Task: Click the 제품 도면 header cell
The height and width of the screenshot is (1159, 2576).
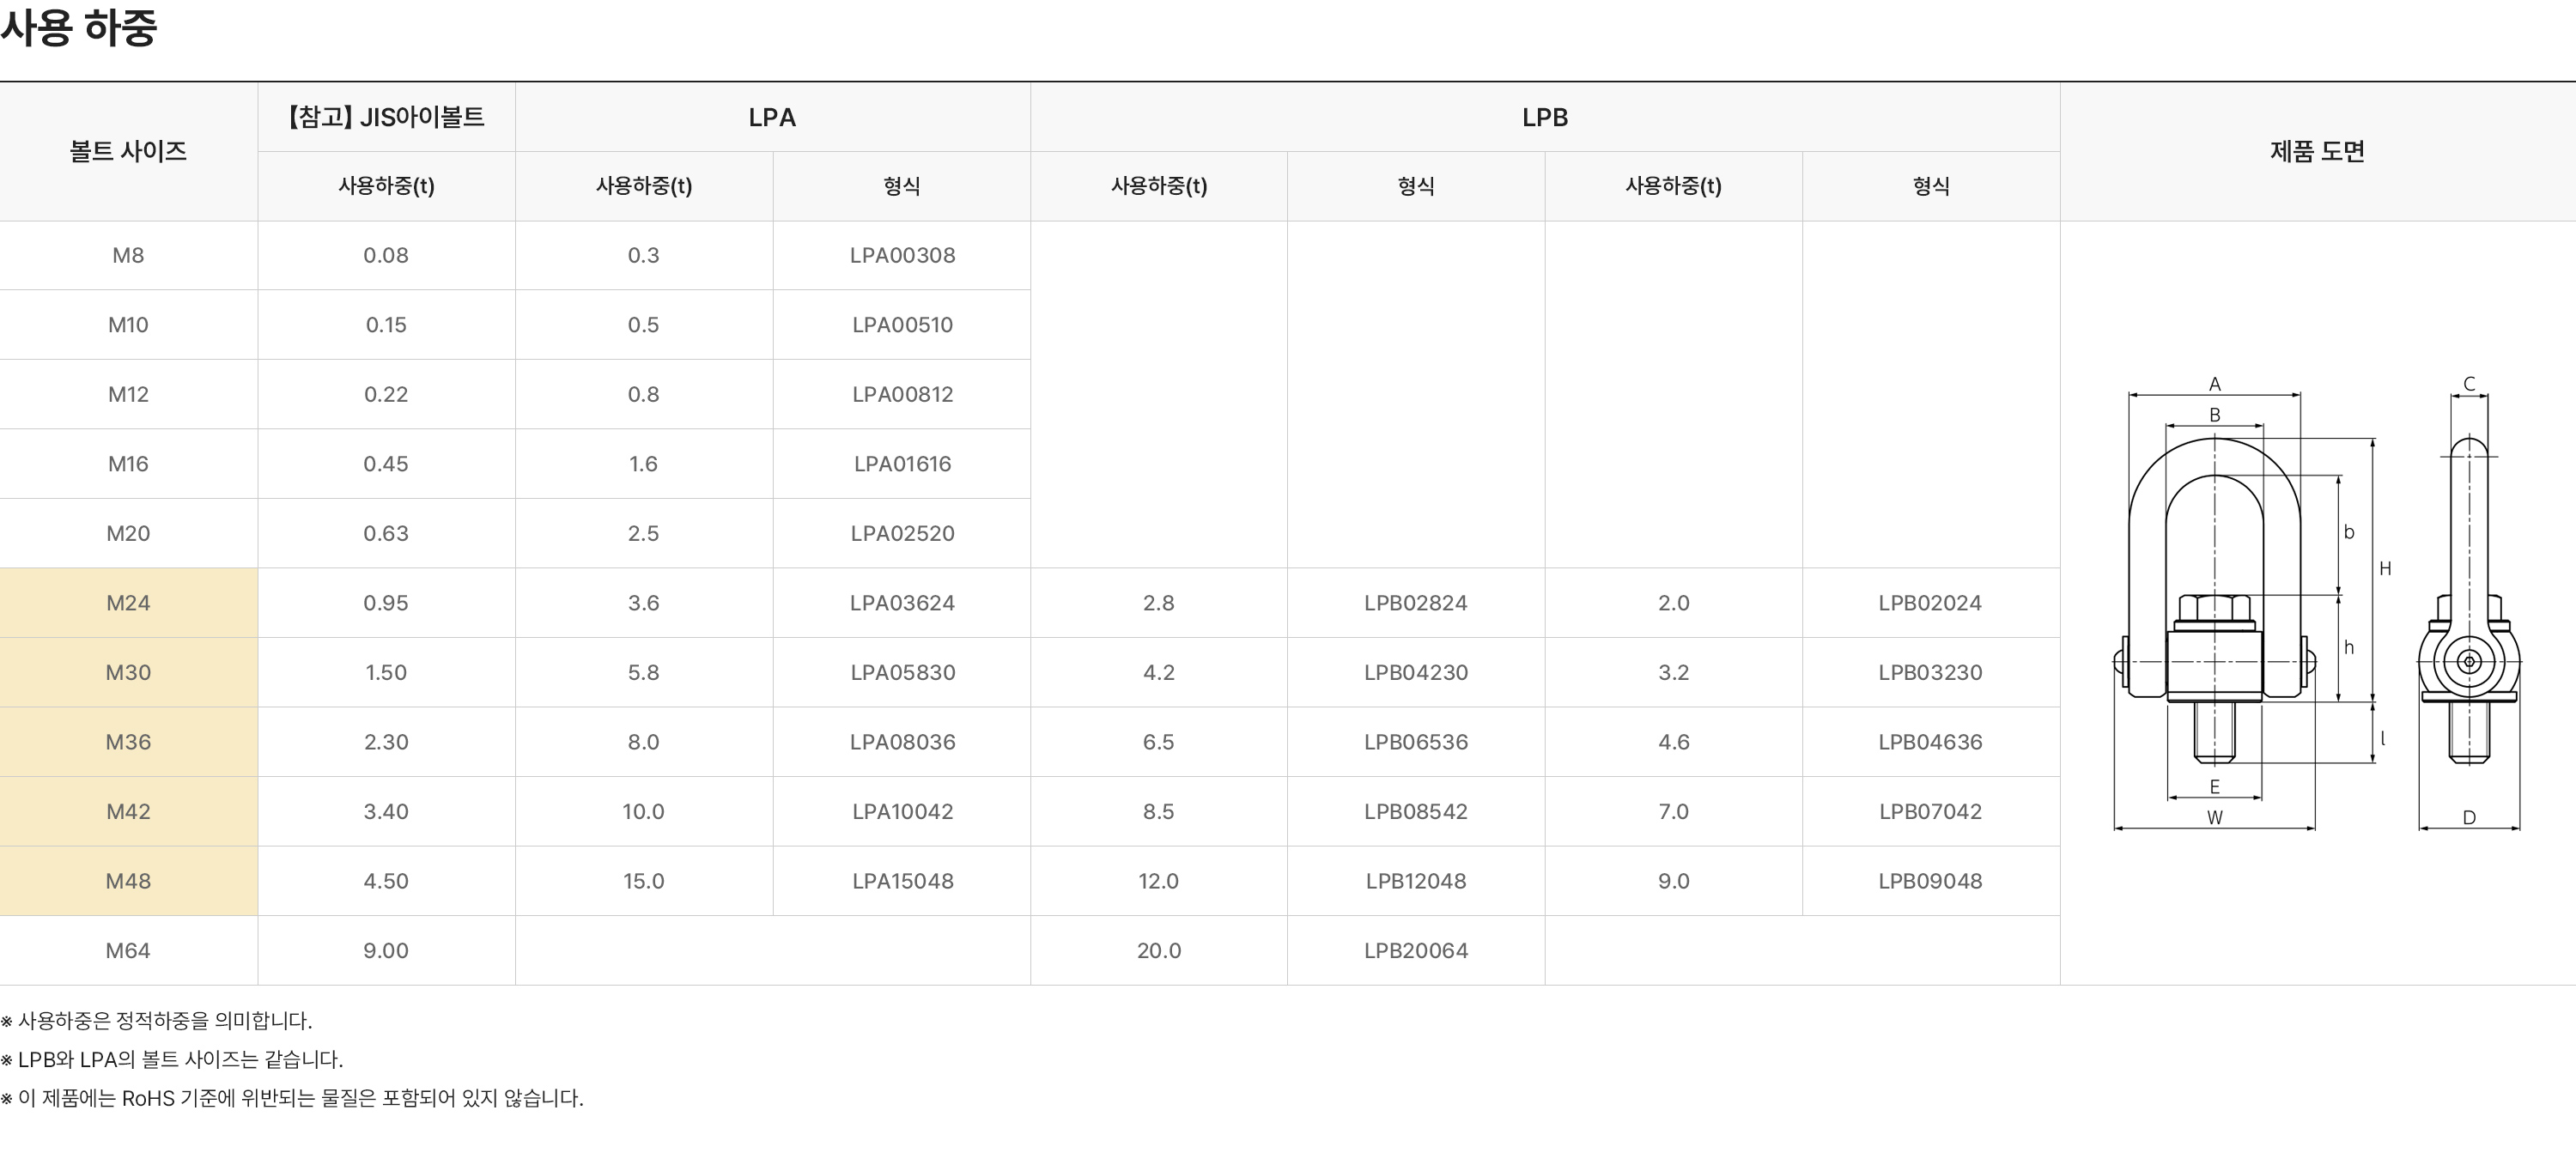Action: click(x=2317, y=151)
